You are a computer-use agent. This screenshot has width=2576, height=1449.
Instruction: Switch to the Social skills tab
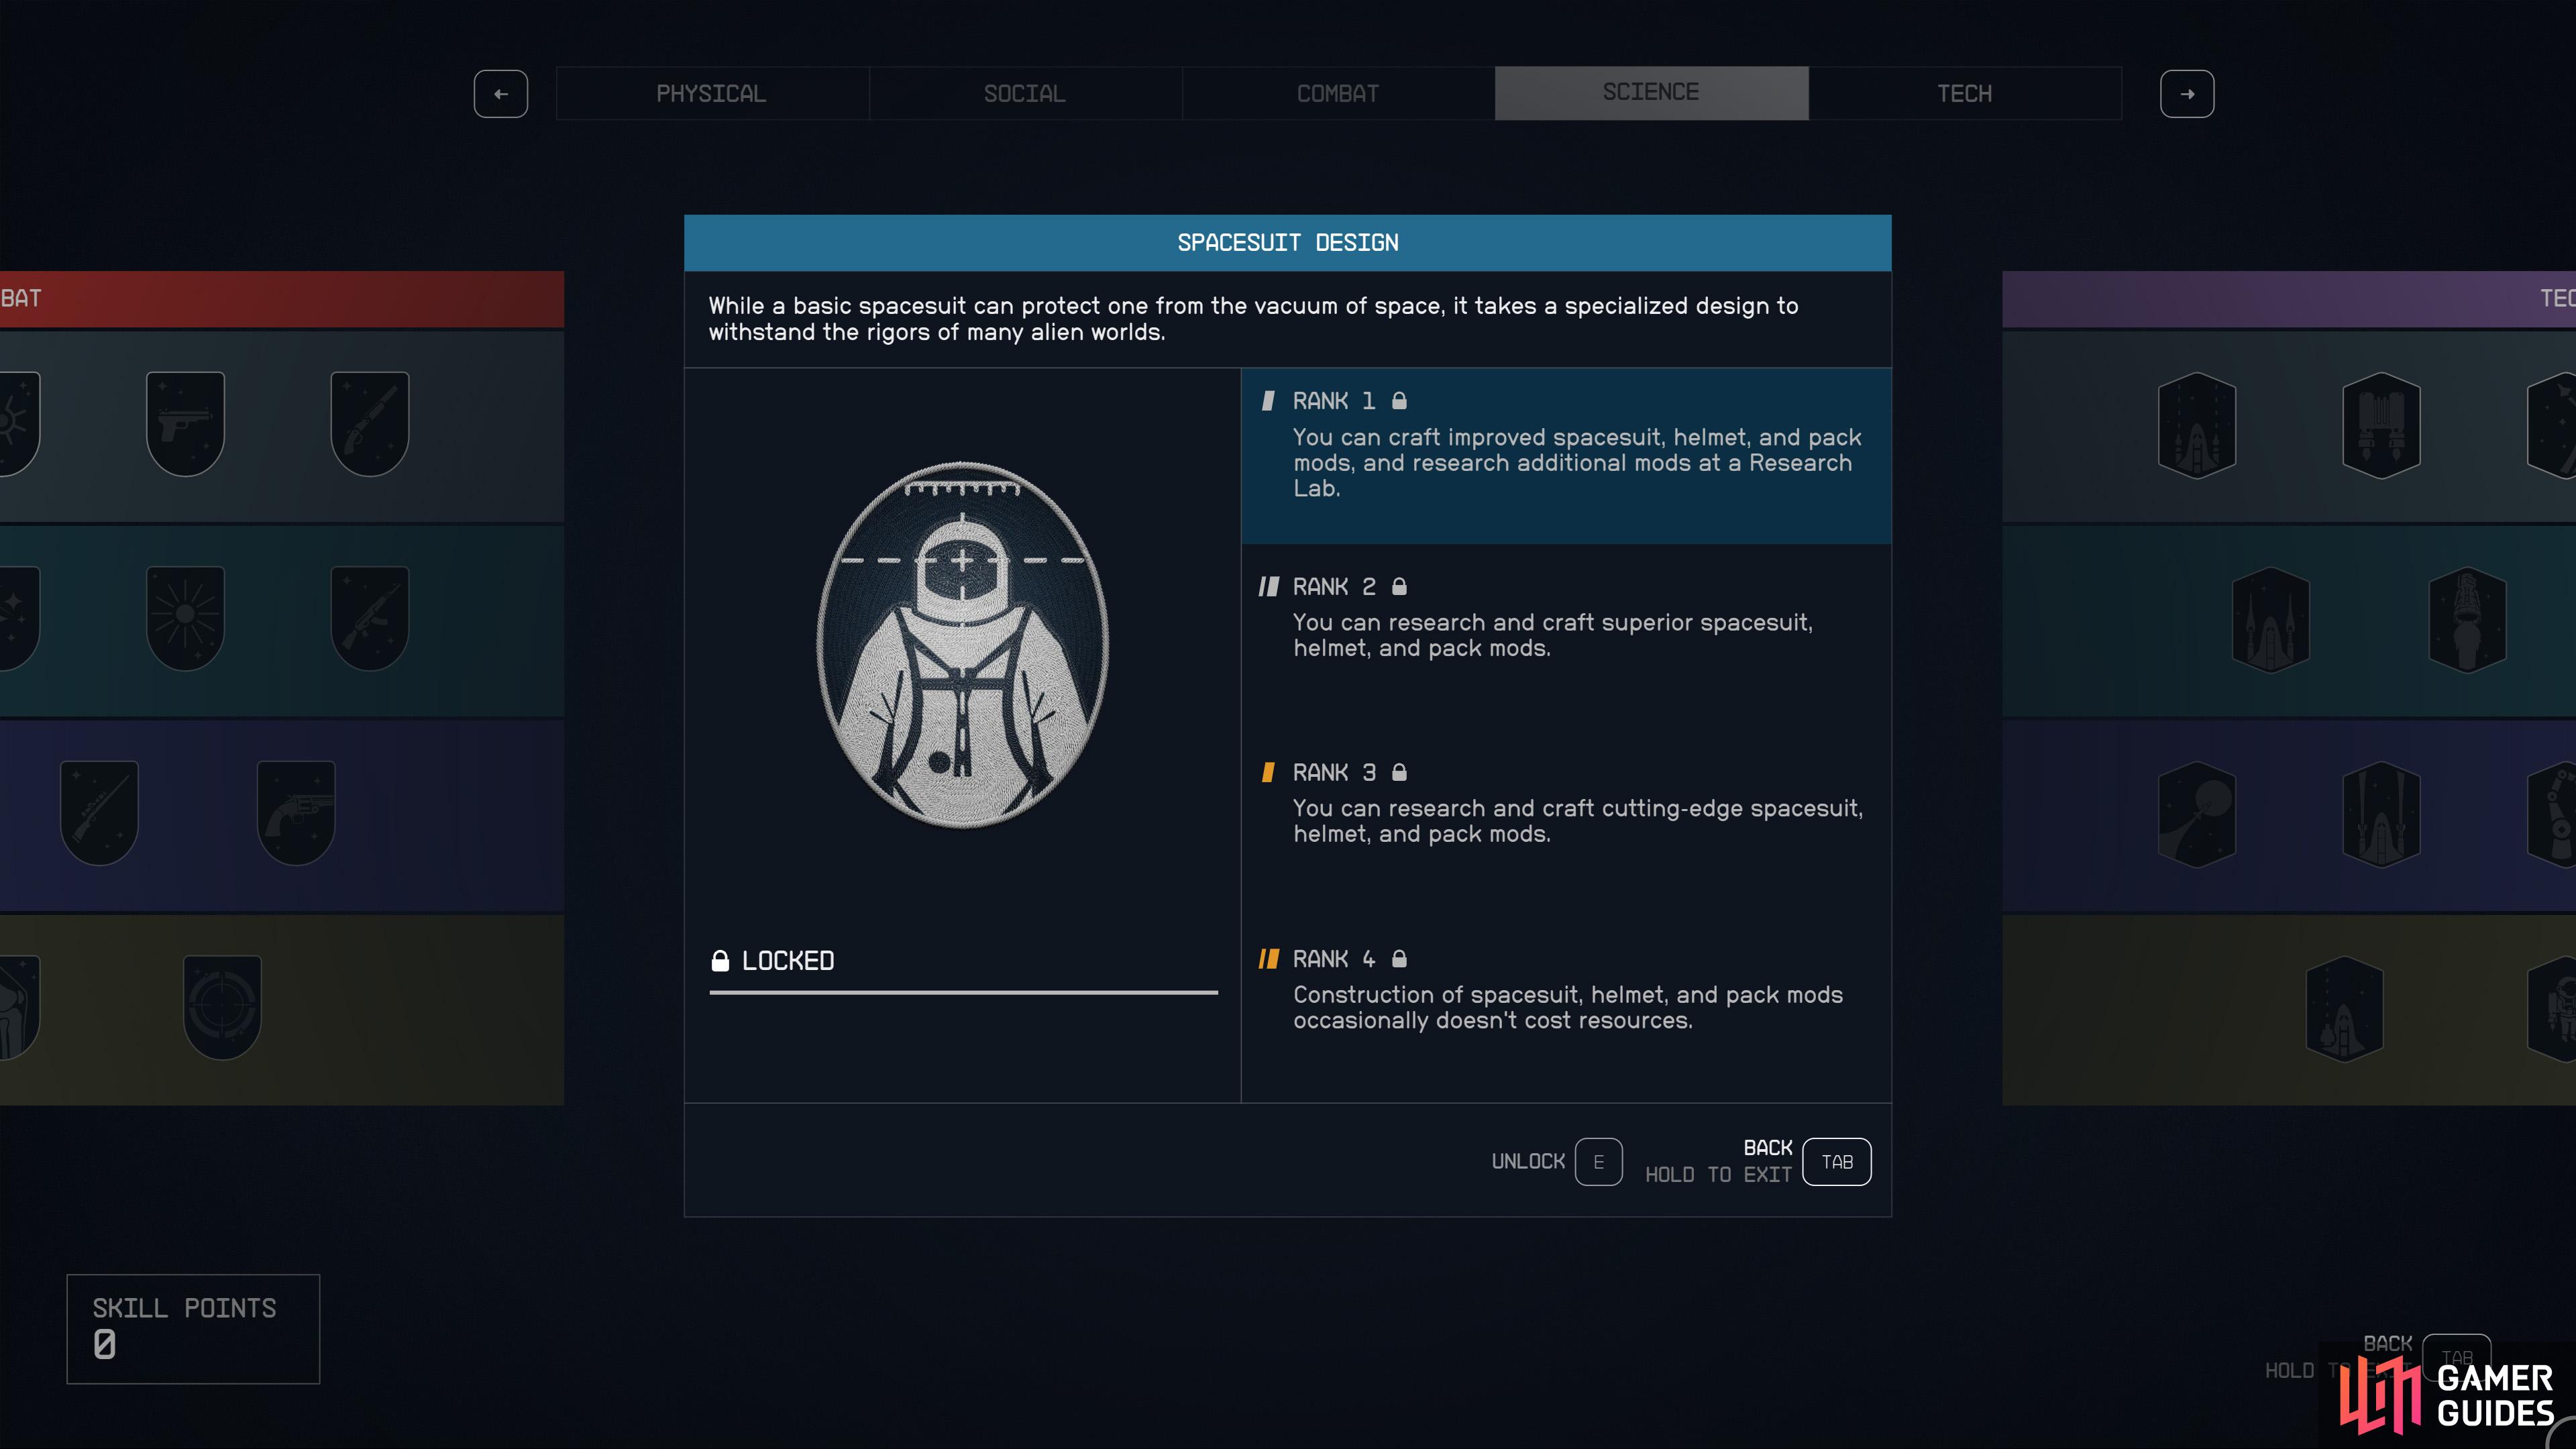coord(1025,93)
